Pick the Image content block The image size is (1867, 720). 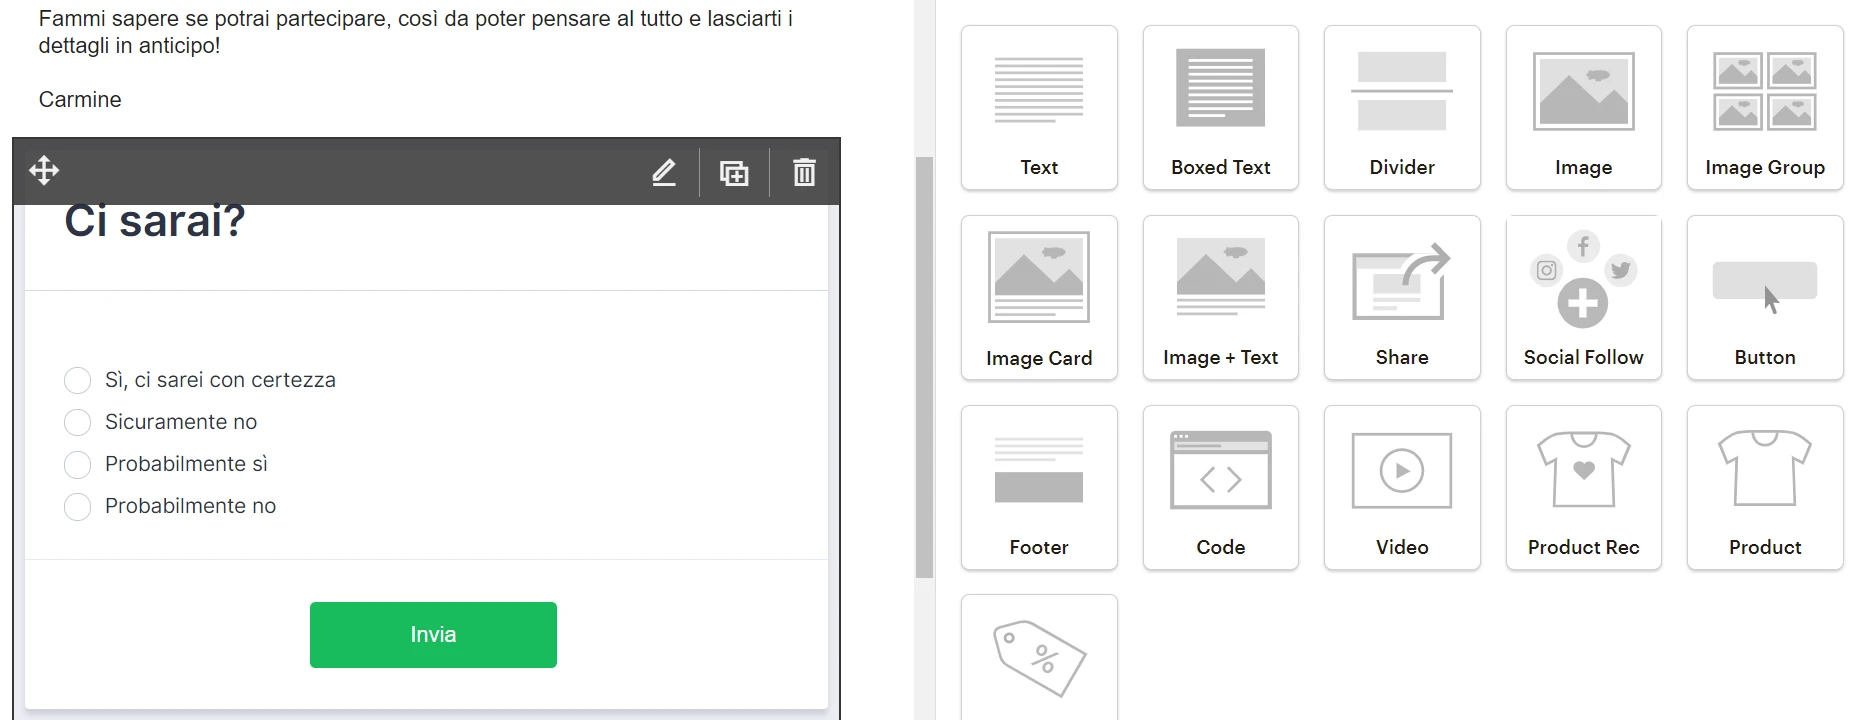[x=1583, y=108]
